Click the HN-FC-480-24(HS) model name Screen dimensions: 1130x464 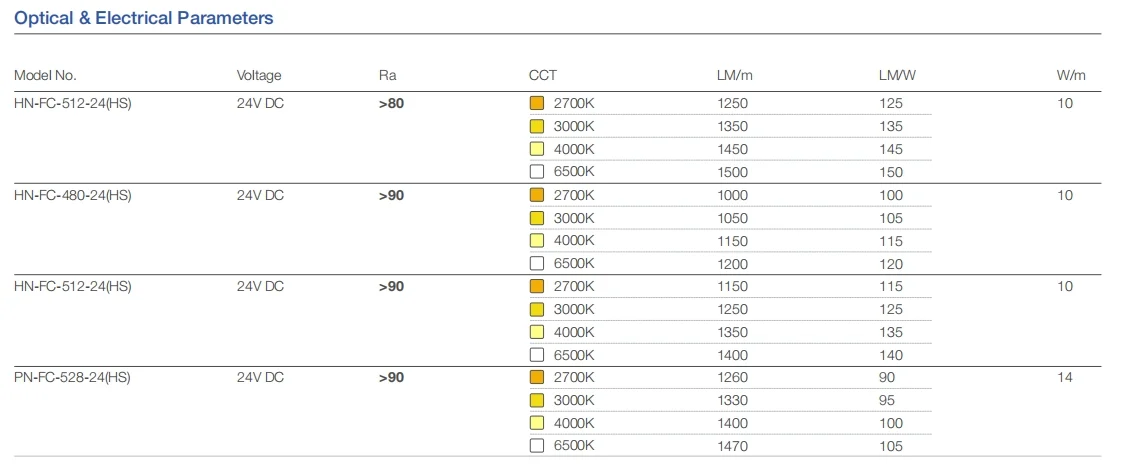72,195
